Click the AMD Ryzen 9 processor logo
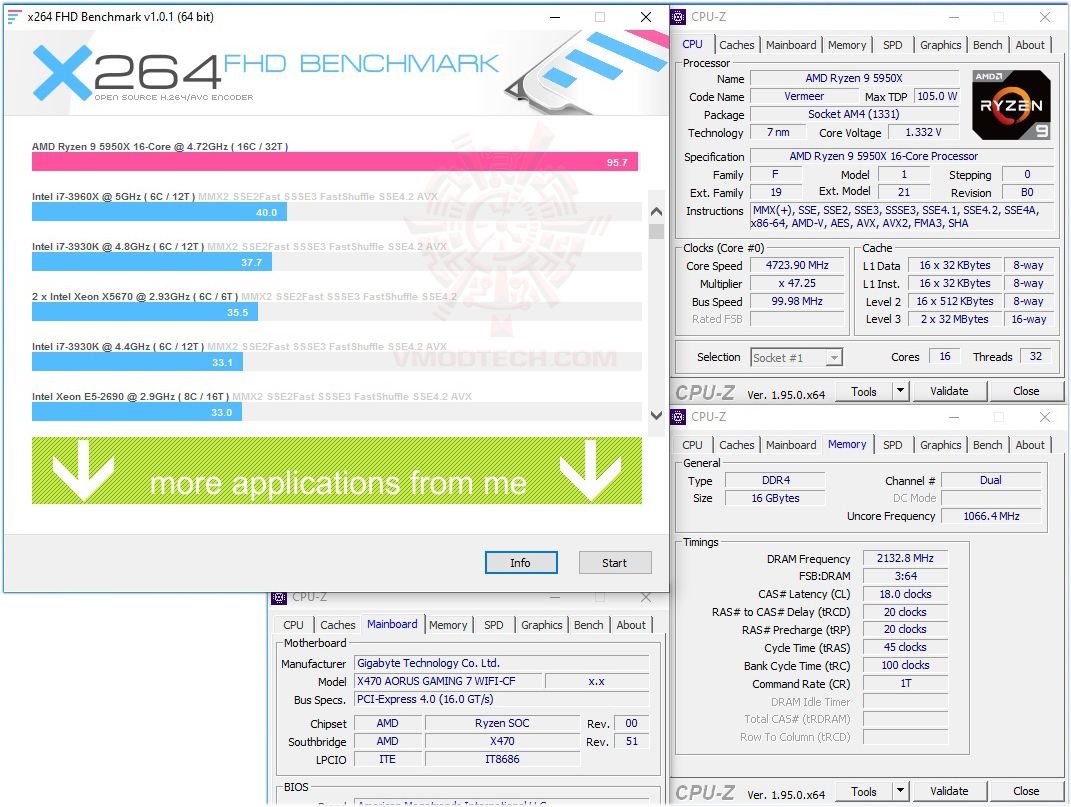The image size is (1071, 807). [1011, 105]
